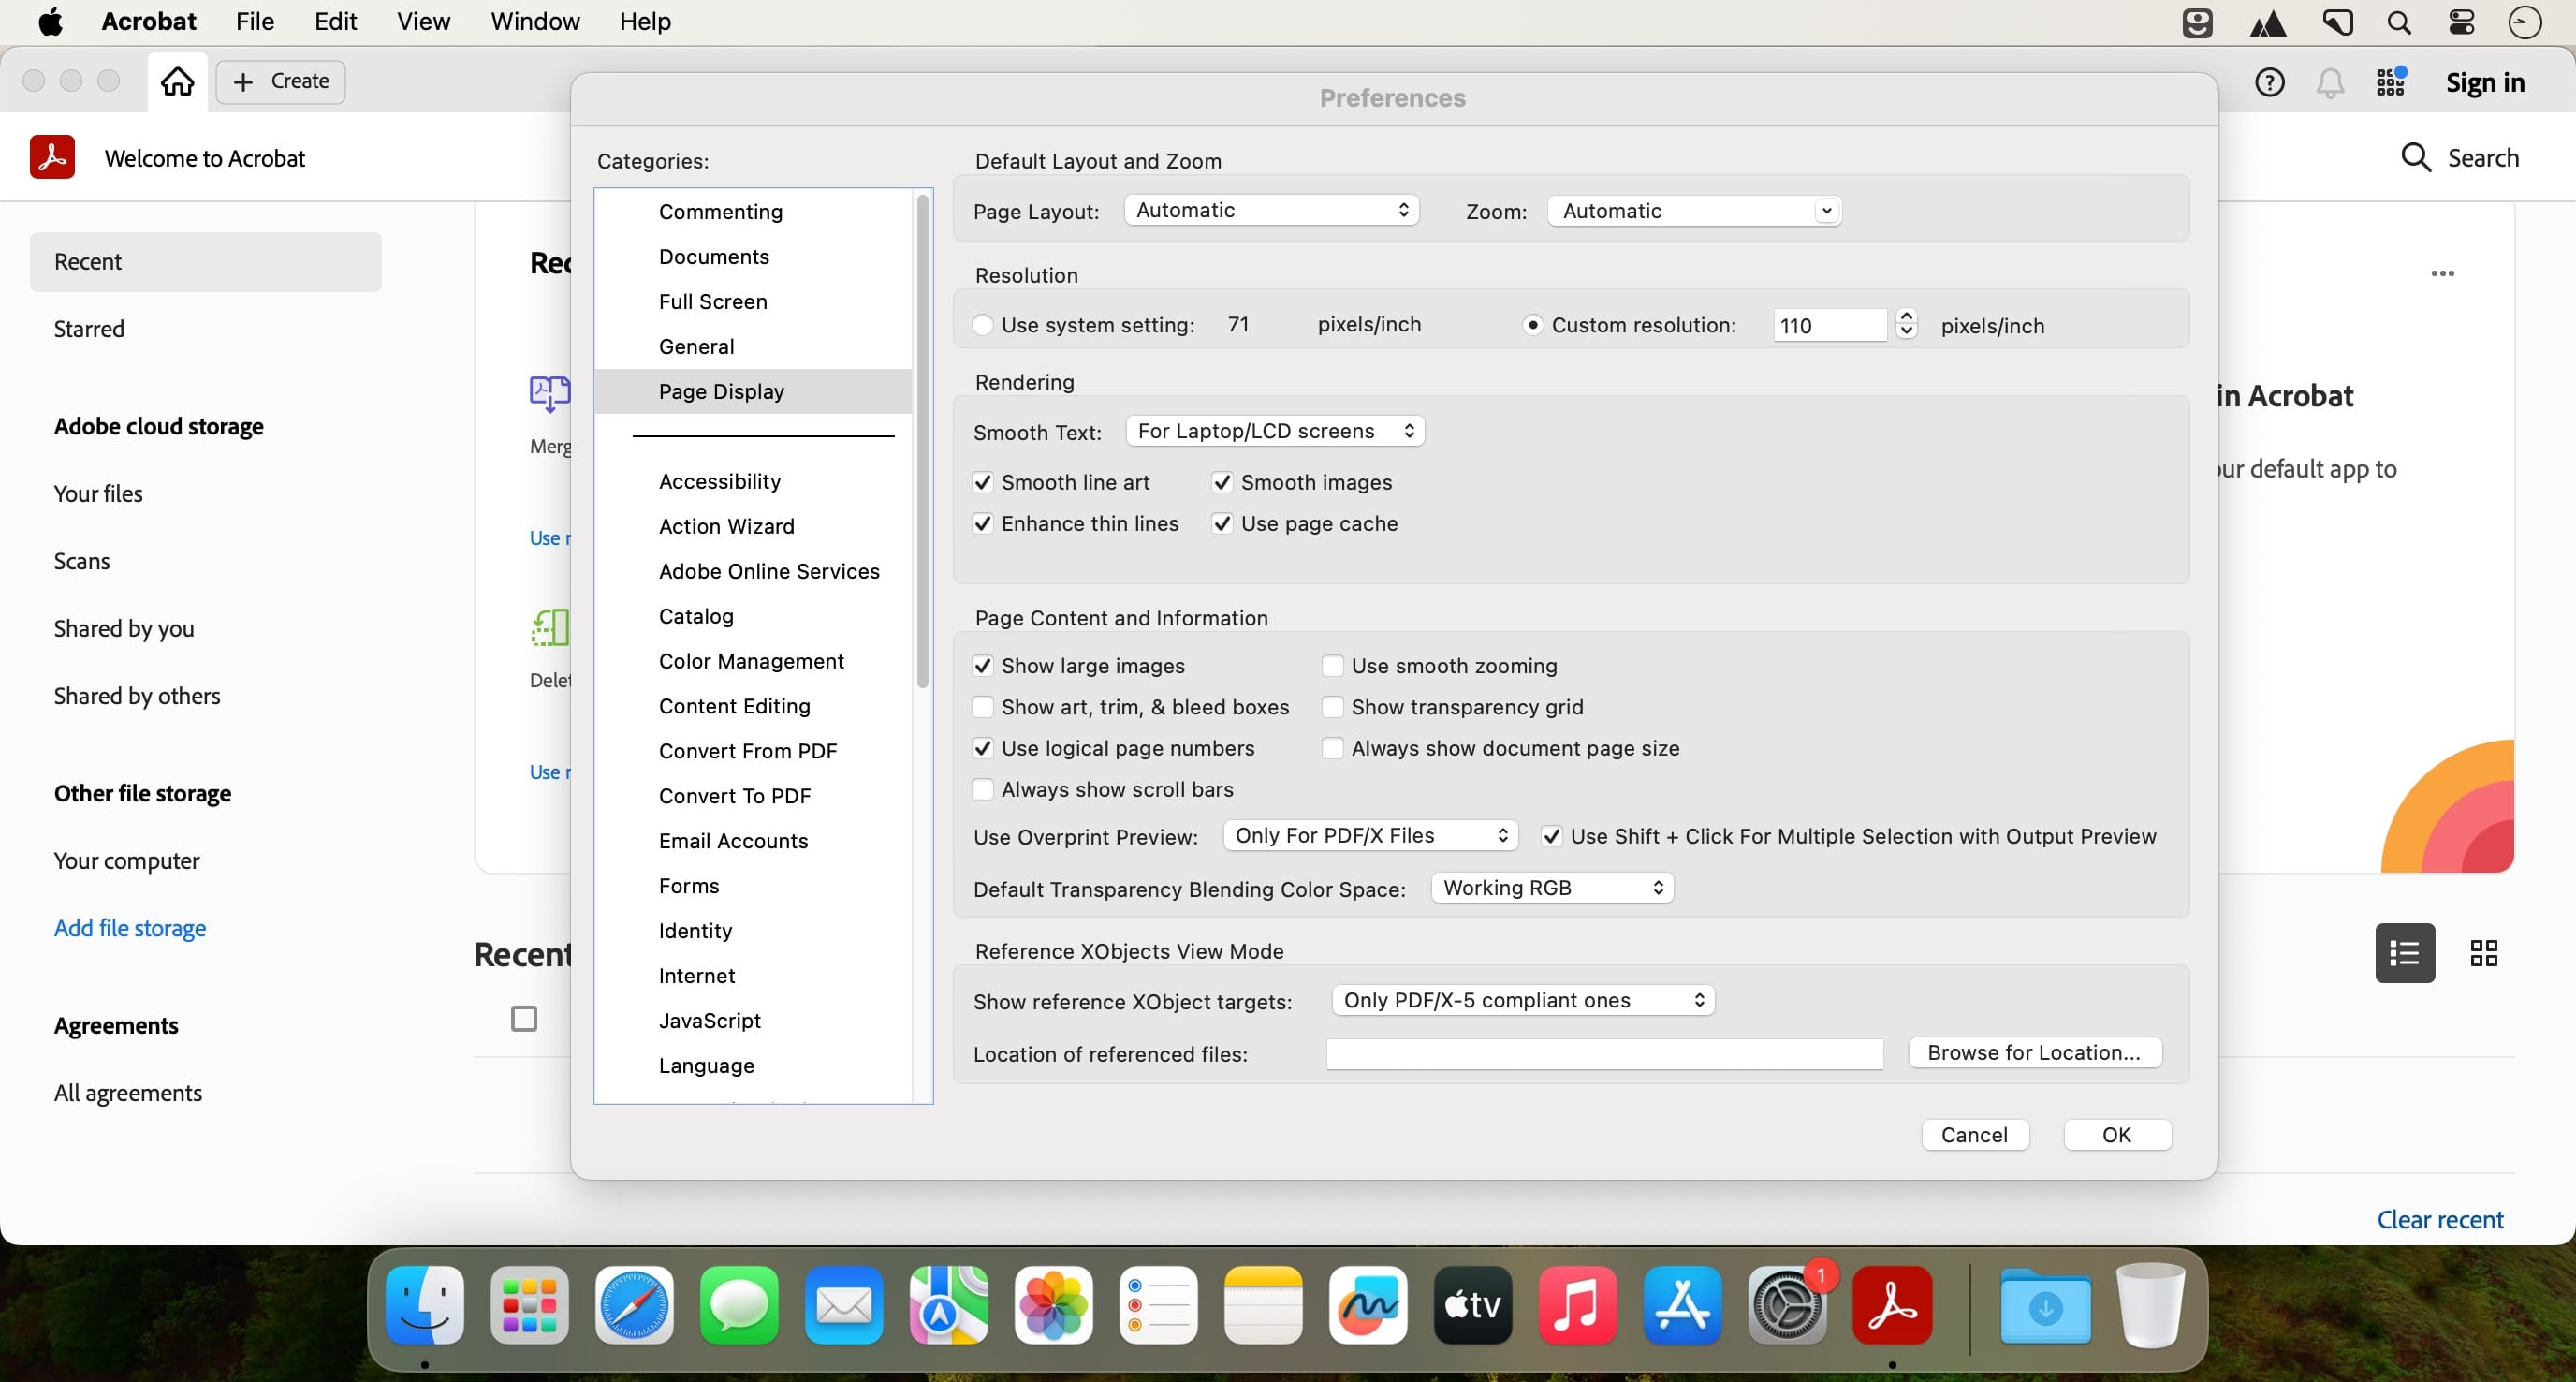Open Mail from the Dock
This screenshot has height=1382, width=2576.
(844, 1305)
